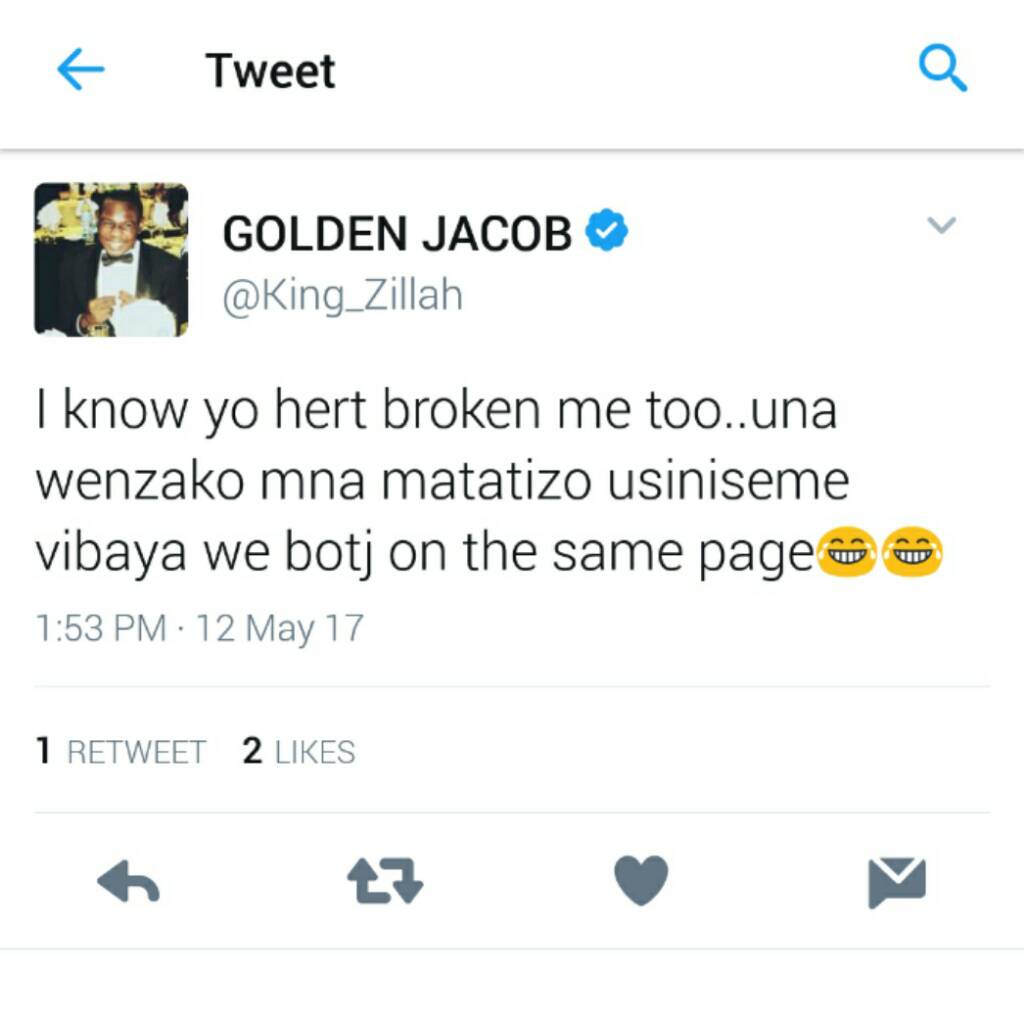This screenshot has height=1017, width=1024.
Task: Reply to the tweet
Action: (x=129, y=881)
